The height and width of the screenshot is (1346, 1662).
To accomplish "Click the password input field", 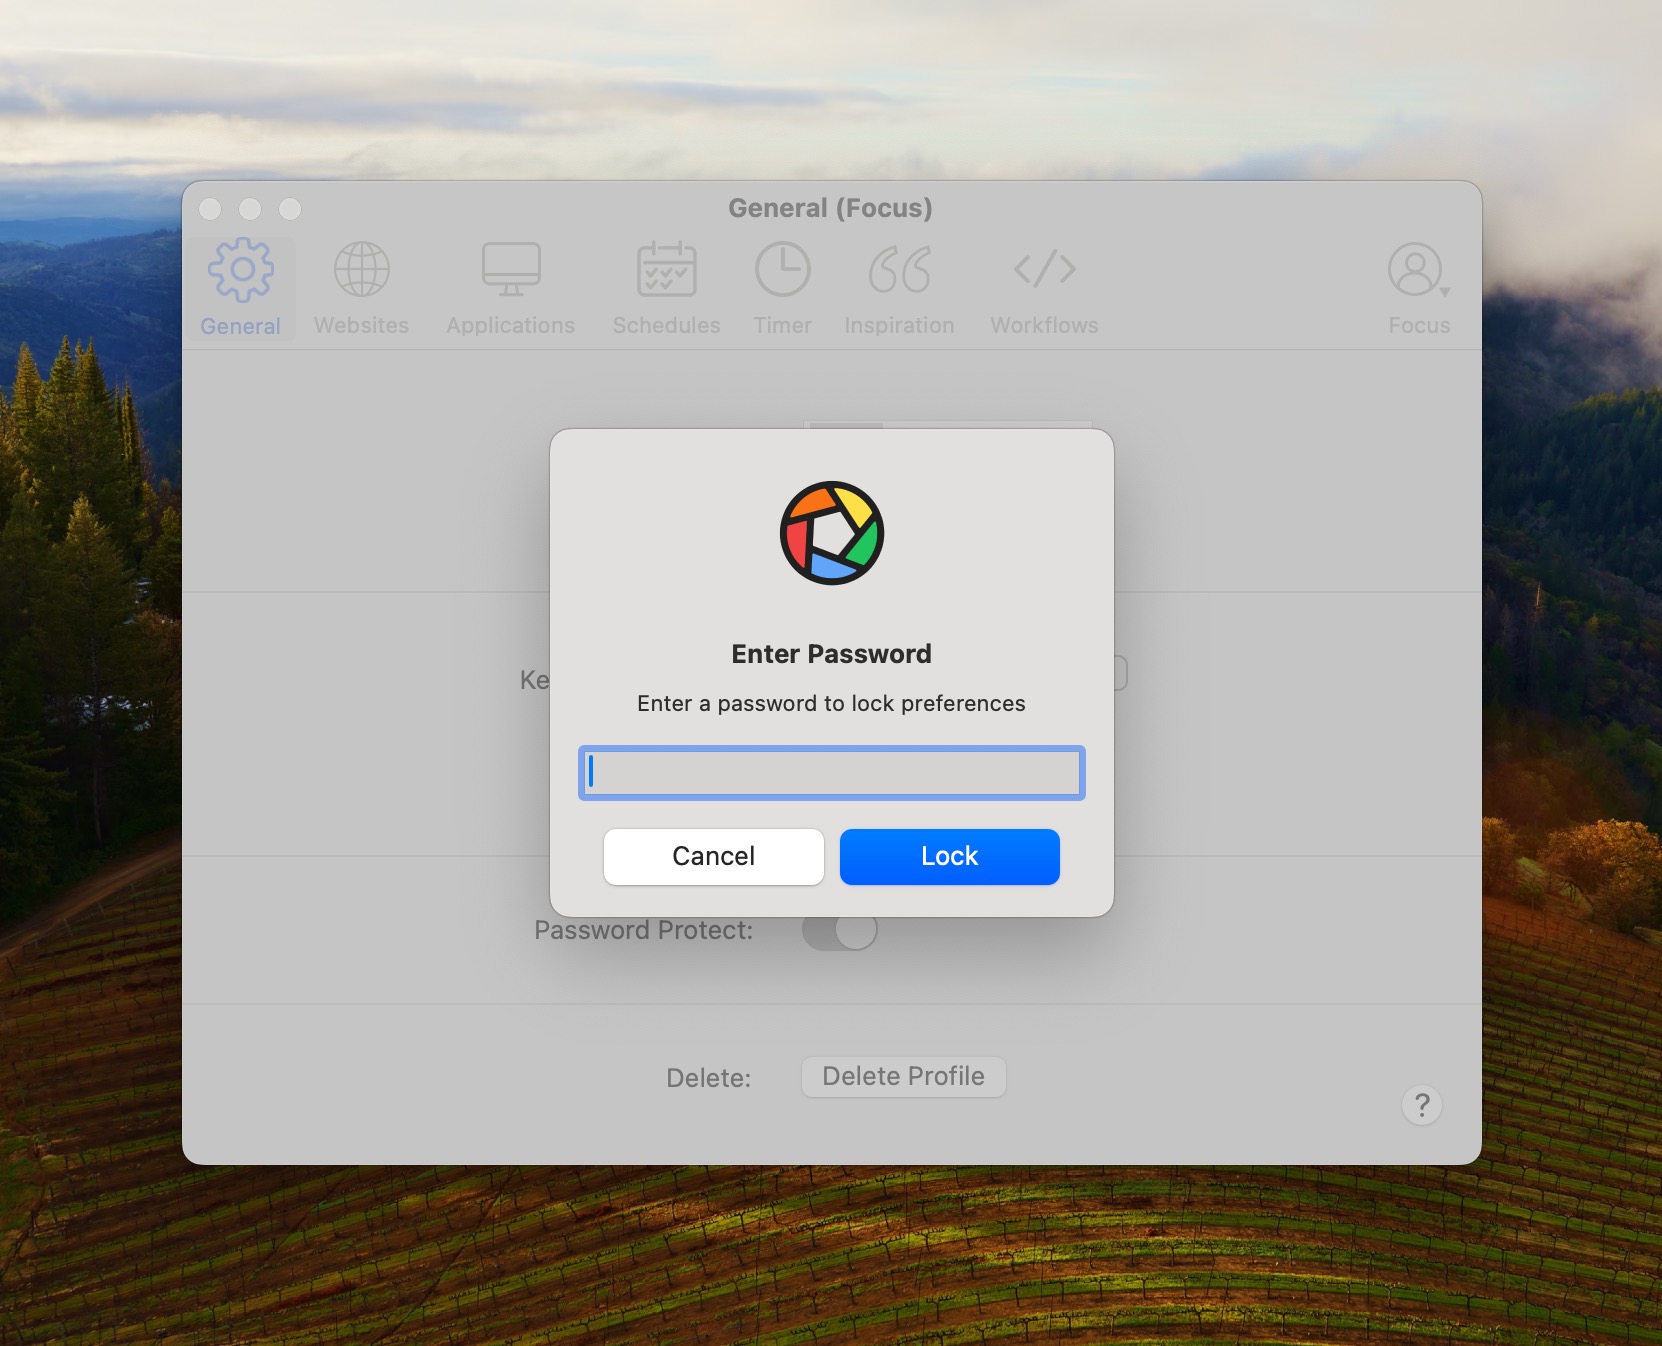I will coord(831,773).
